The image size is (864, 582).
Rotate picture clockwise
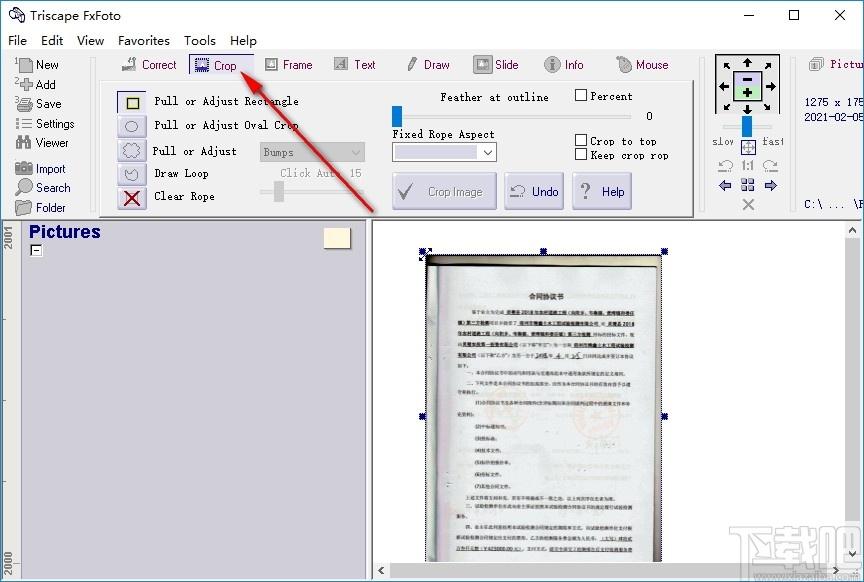770,165
